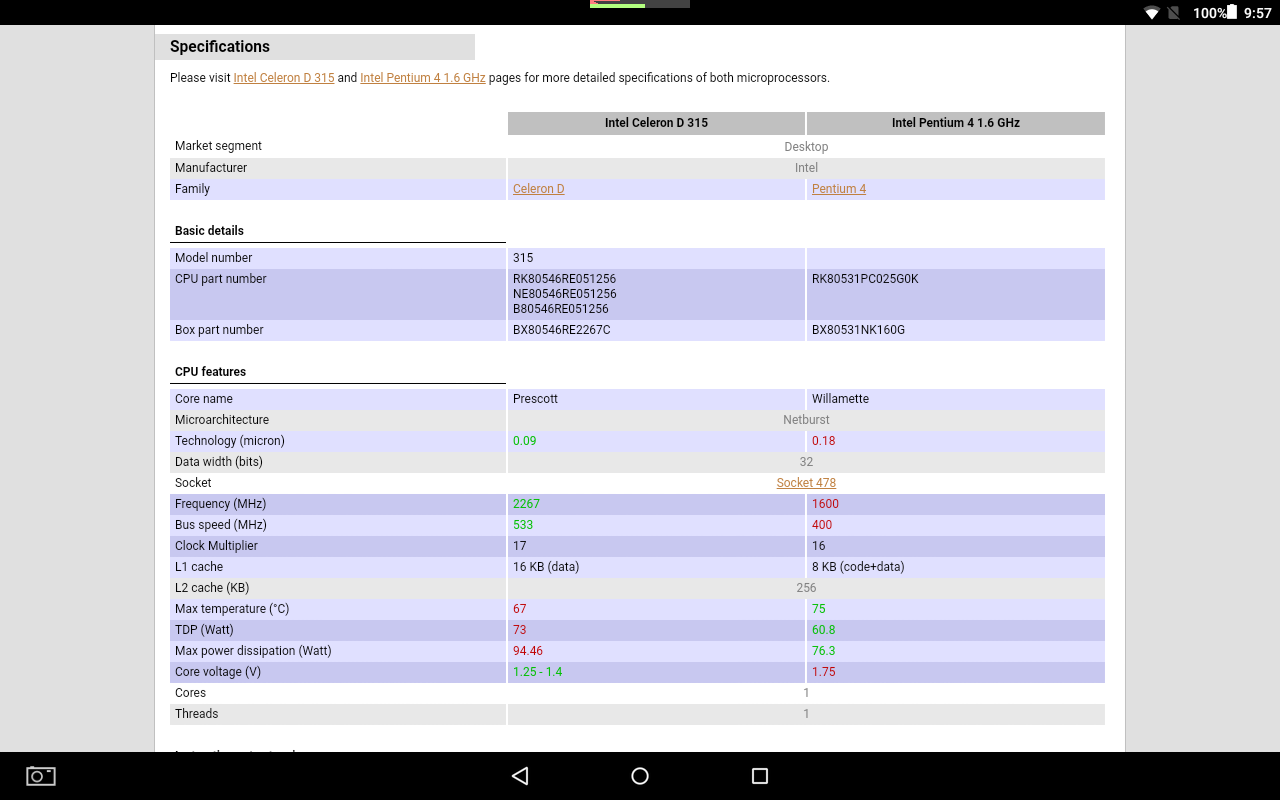
Task: Open the Socket 478 link
Action: point(806,483)
